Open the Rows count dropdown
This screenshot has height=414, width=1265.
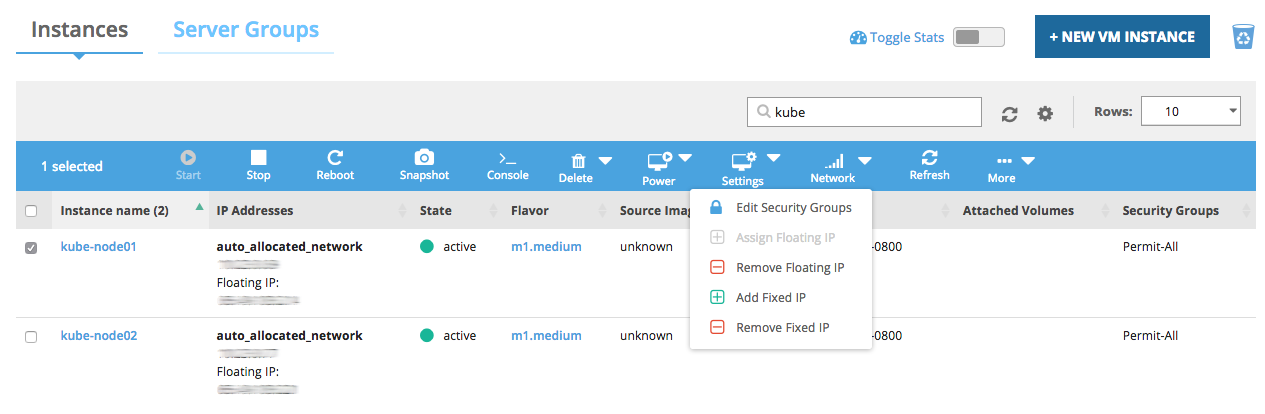(1190, 112)
